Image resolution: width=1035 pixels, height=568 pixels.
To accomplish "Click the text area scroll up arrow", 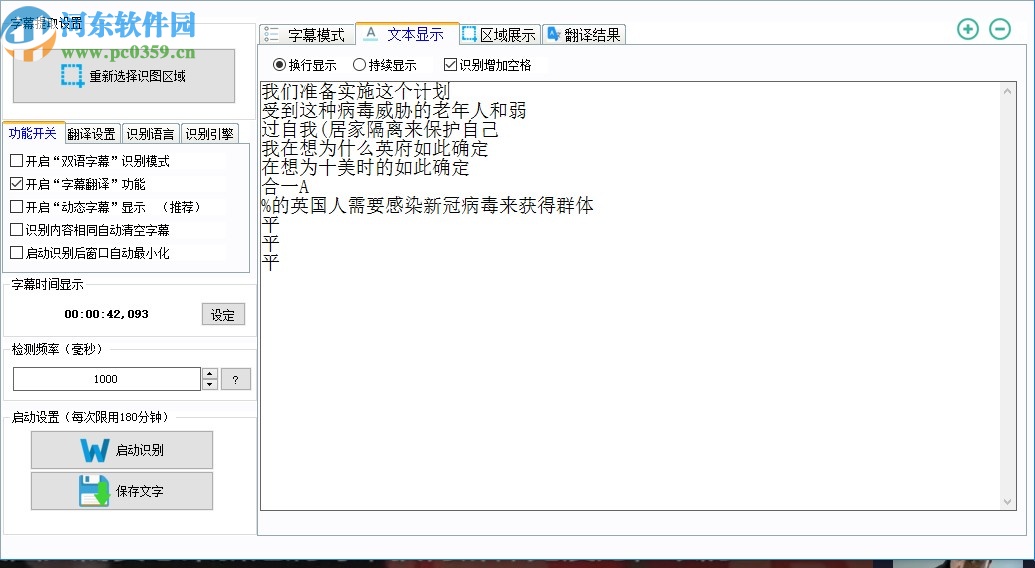I will coord(1007,92).
